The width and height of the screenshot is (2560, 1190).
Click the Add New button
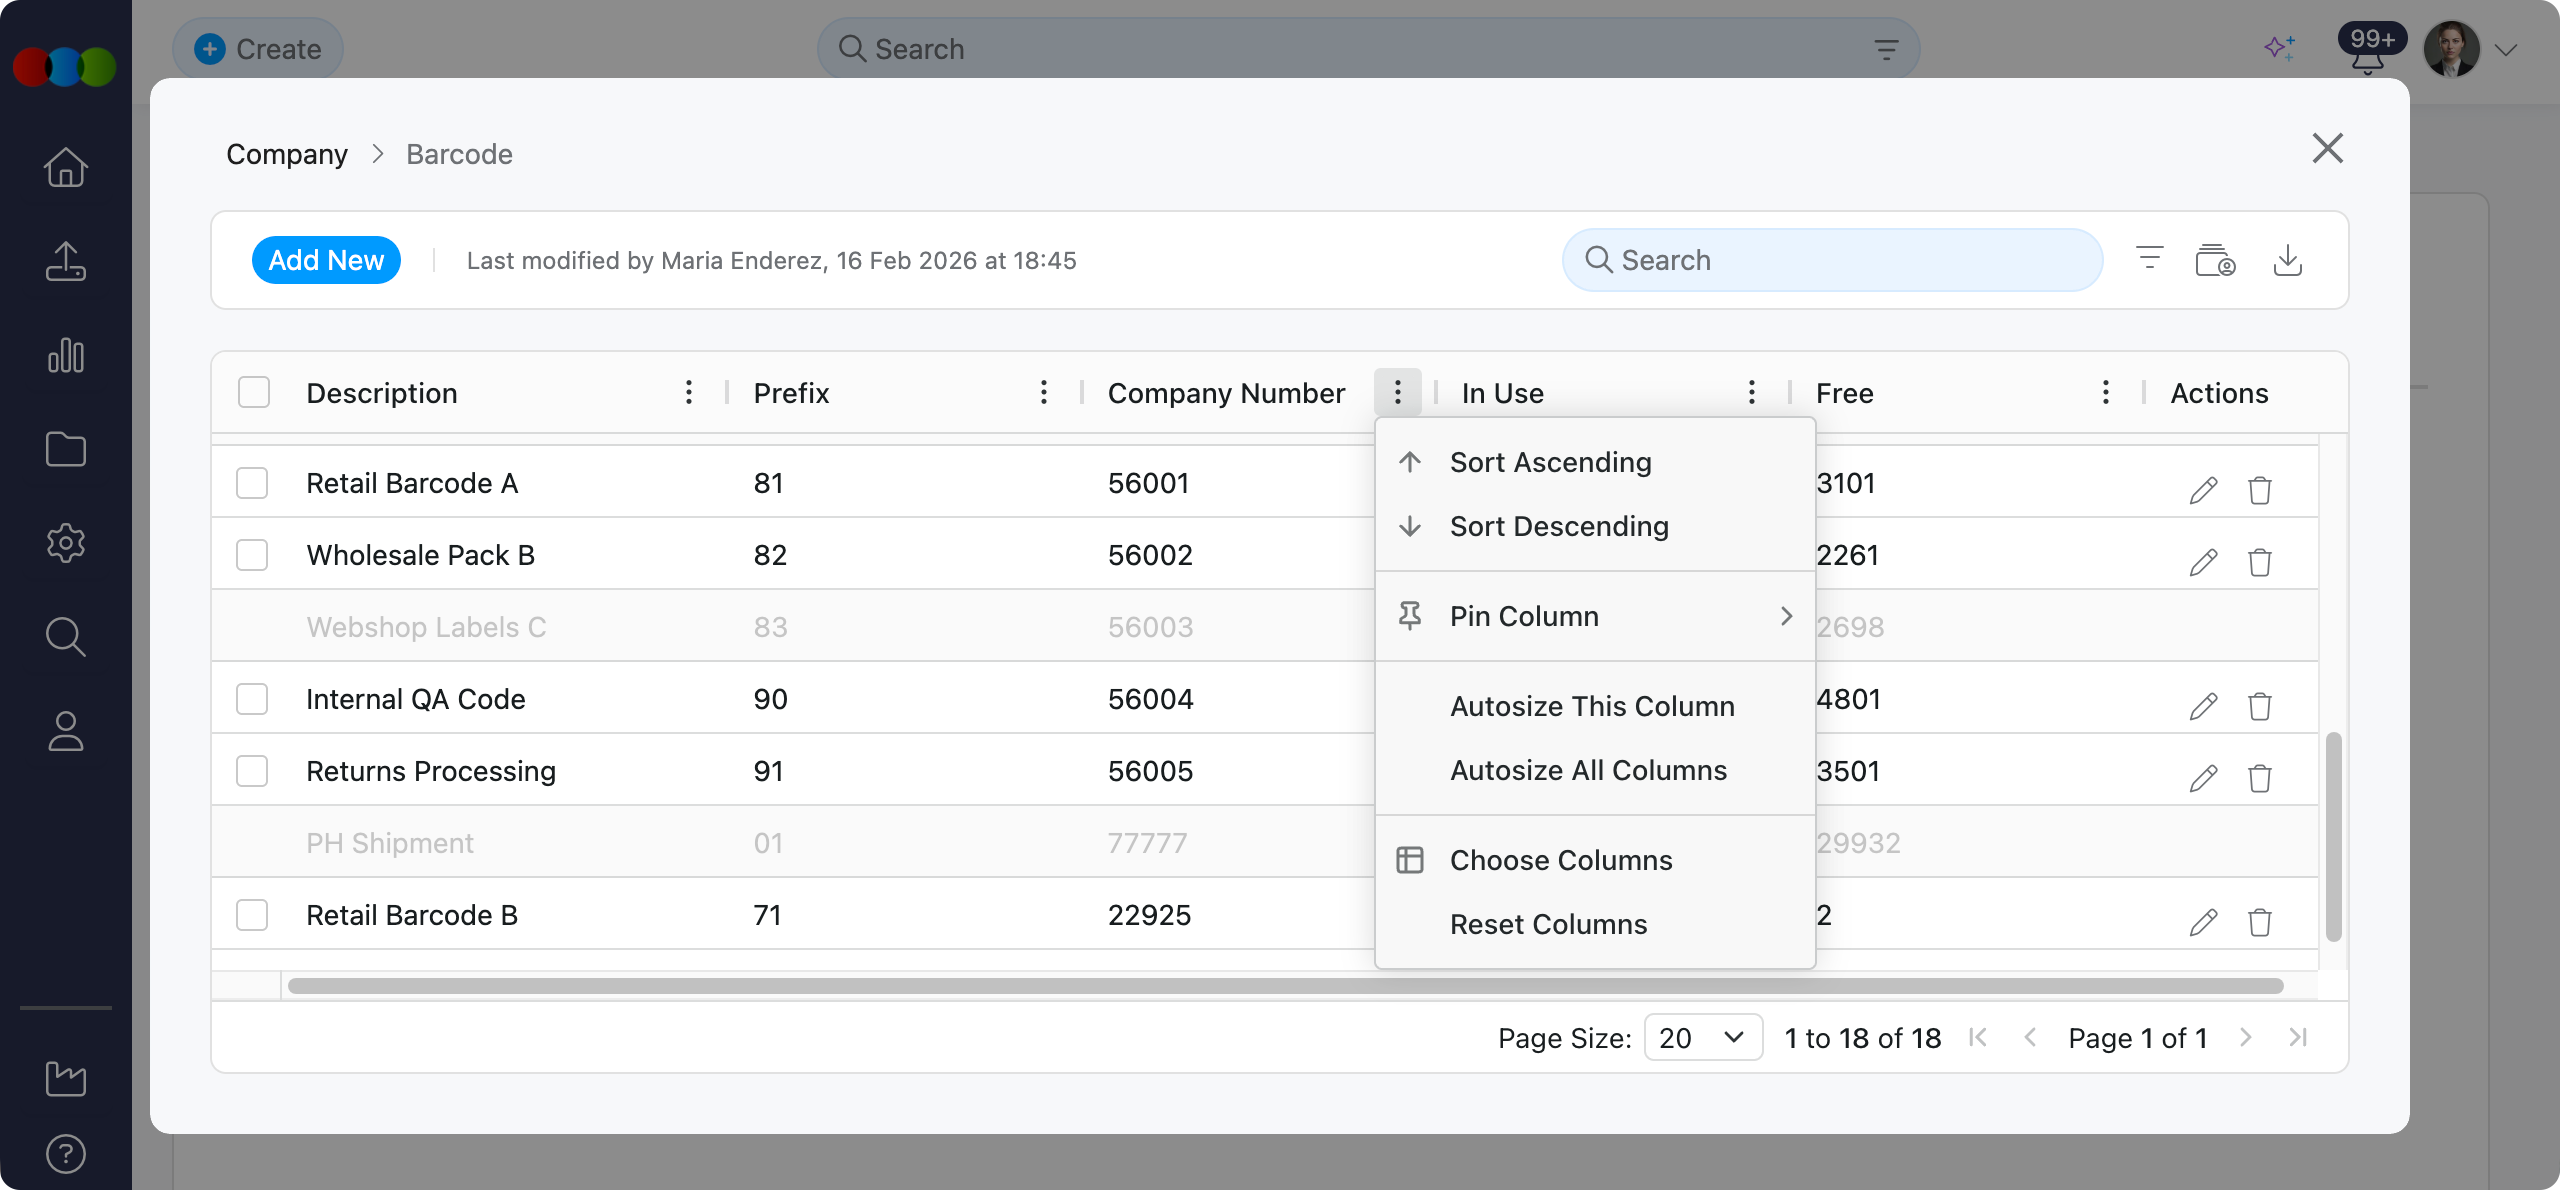[x=326, y=259]
